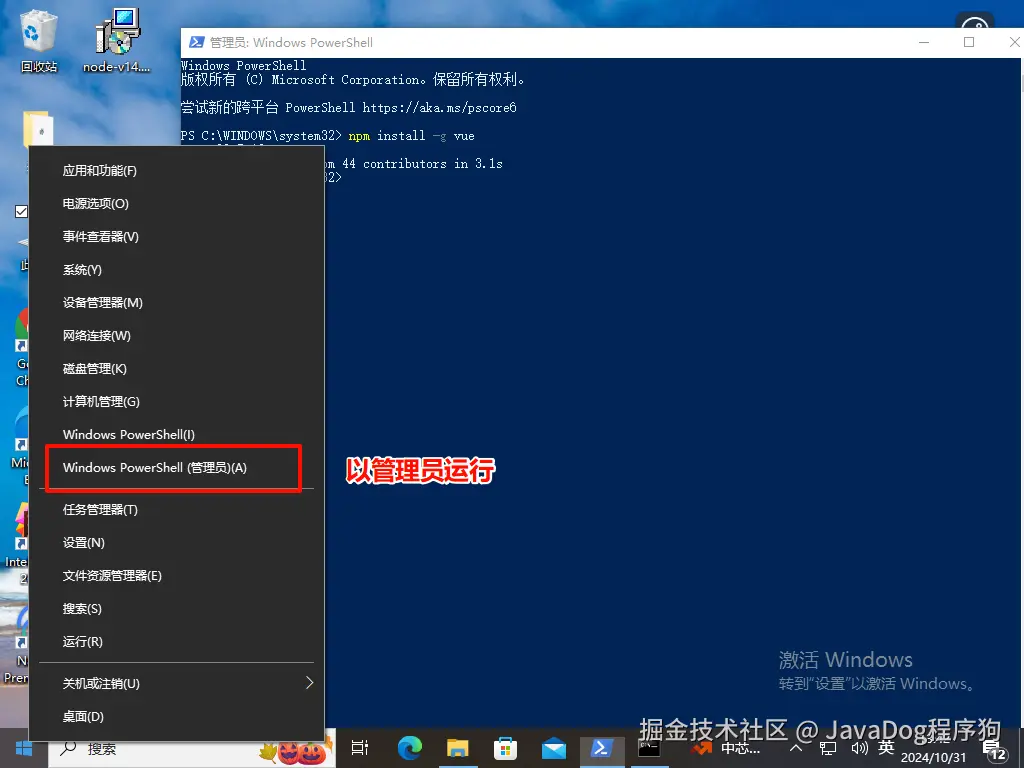Viewport: 1024px width, 768px height.
Task: Click PowerShell window title bar icon
Action: pyautogui.click(x=196, y=42)
